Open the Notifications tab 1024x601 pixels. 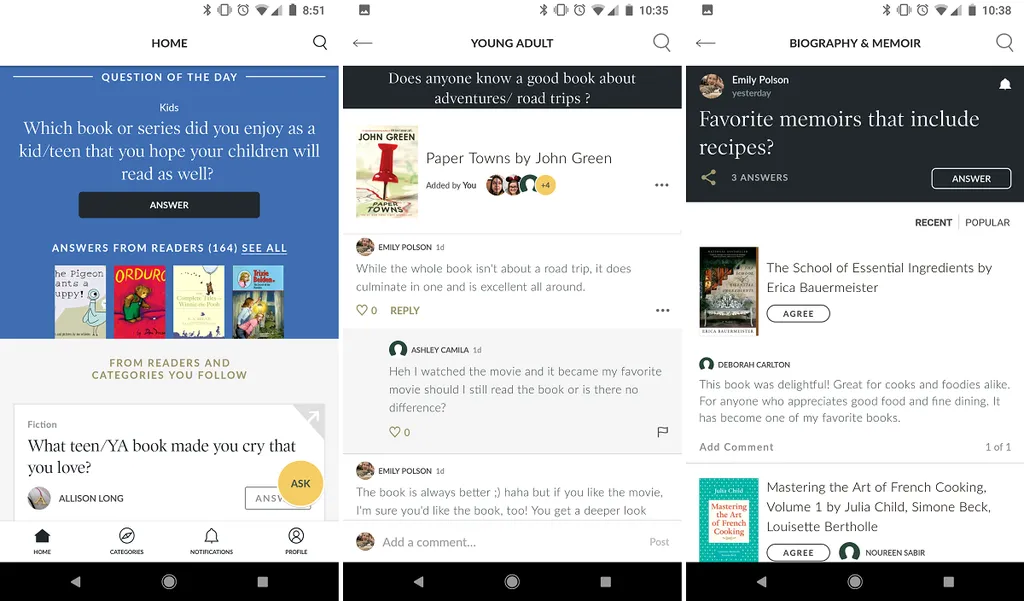pyautogui.click(x=211, y=541)
